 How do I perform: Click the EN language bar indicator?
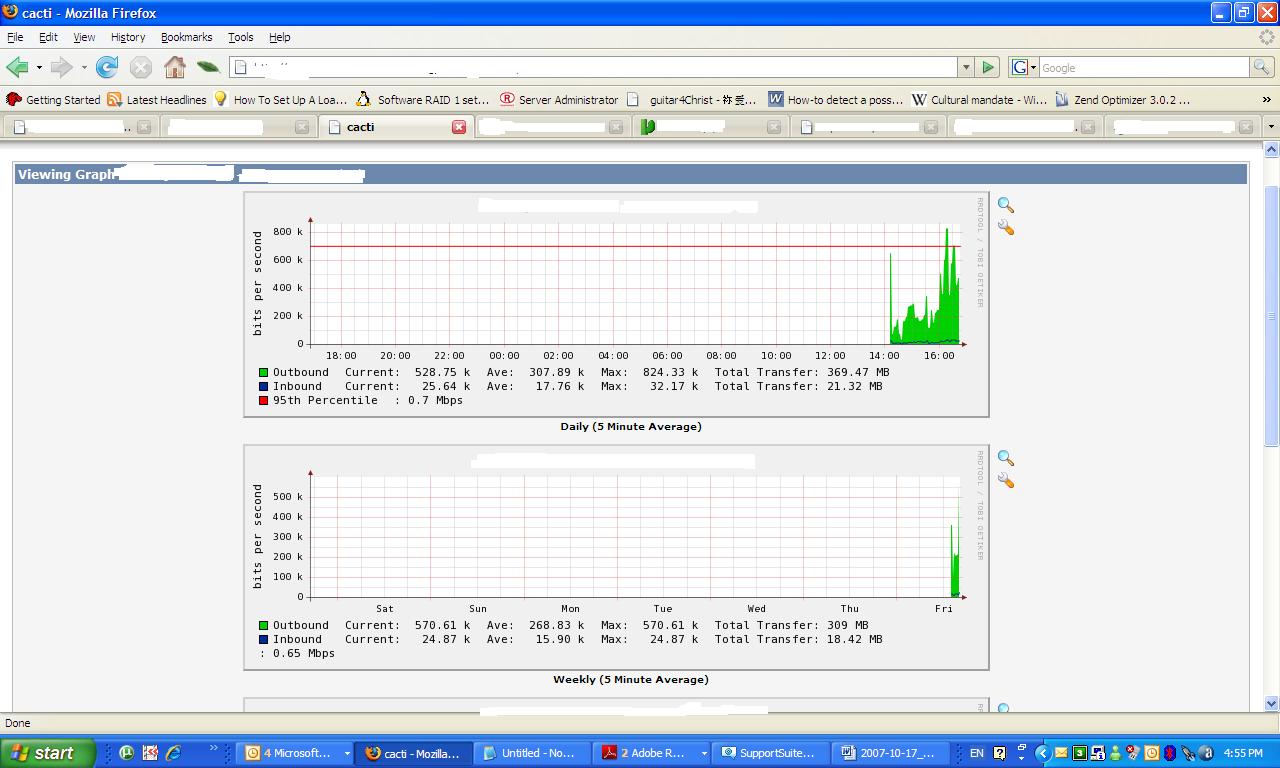click(976, 753)
